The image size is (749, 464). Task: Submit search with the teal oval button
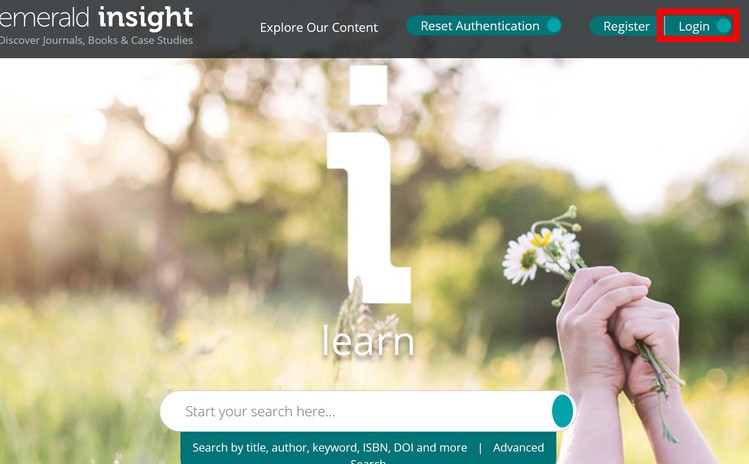[563, 411]
